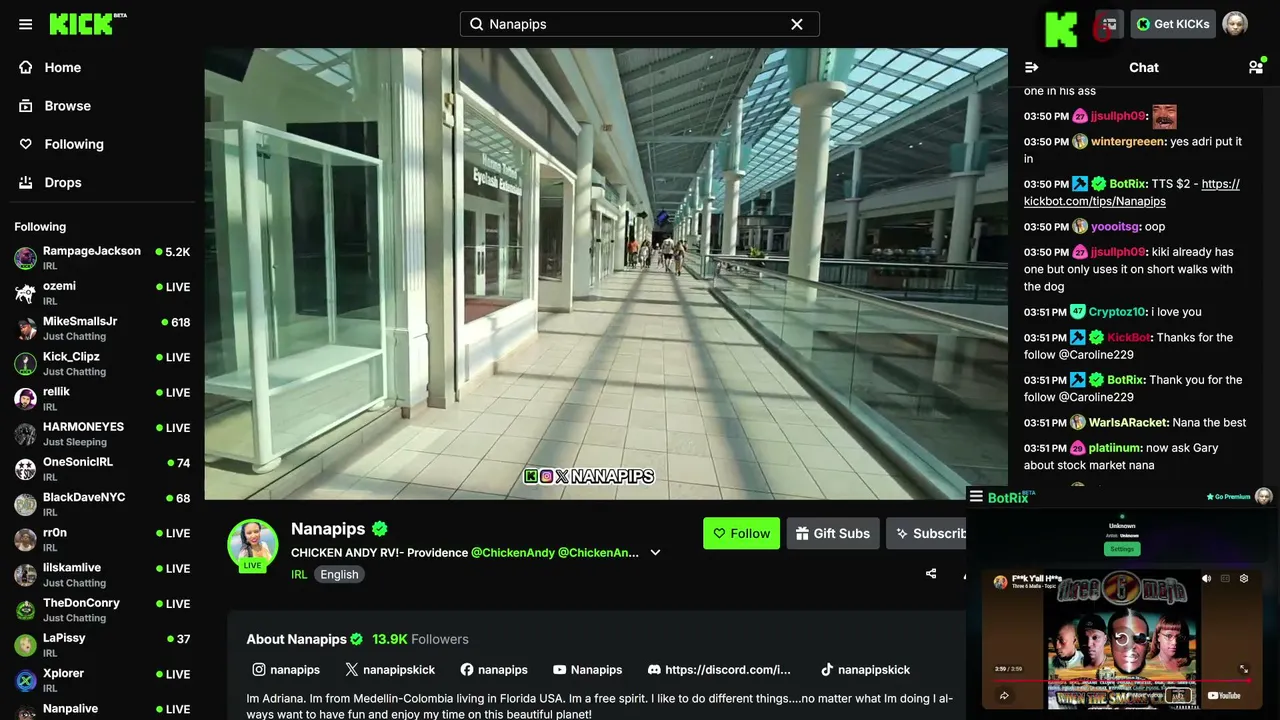Open the X nanapipskick link
The height and width of the screenshot is (720, 1280).
tap(390, 670)
